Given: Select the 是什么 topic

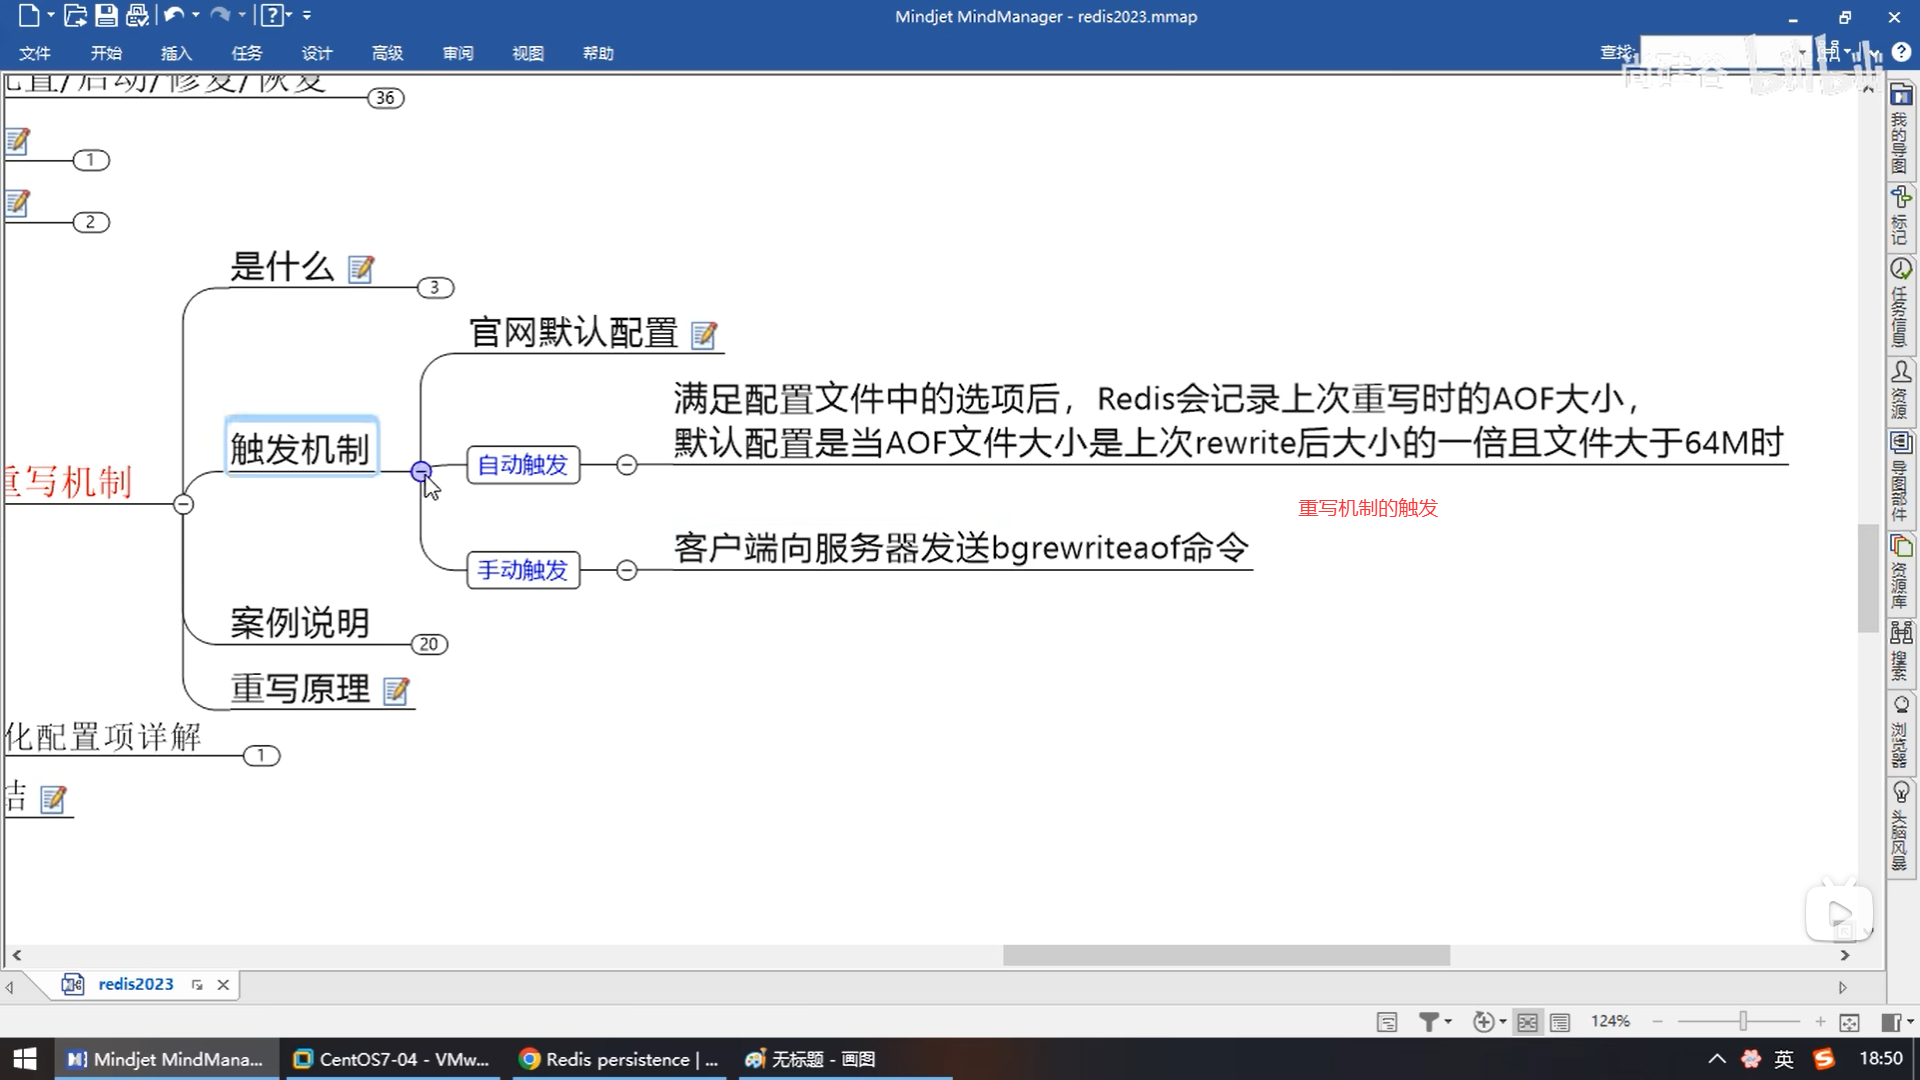Looking at the screenshot, I should click(282, 267).
